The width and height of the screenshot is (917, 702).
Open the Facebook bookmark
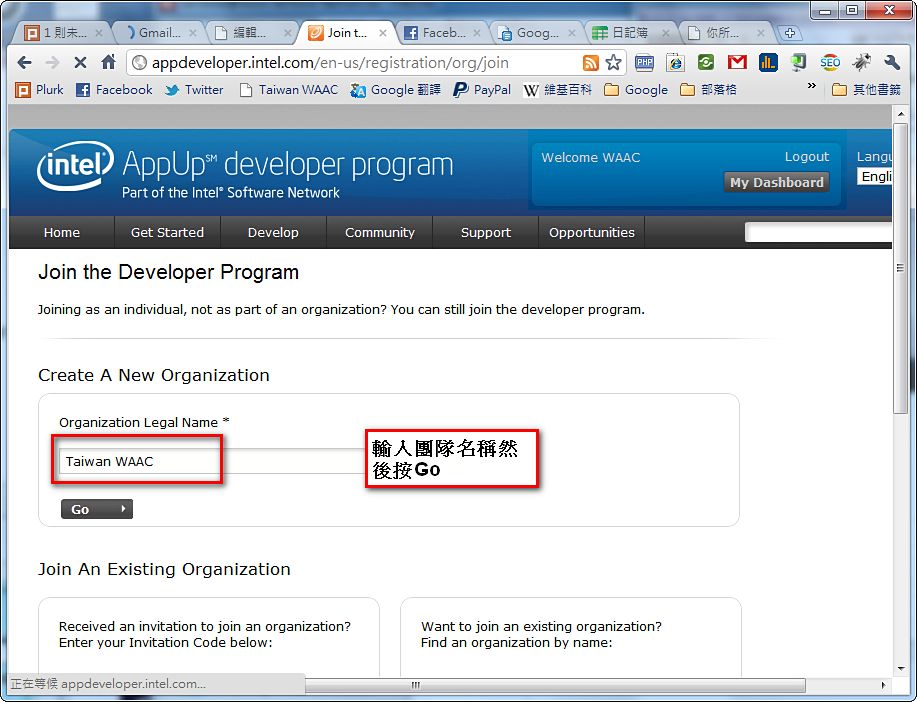(115, 90)
